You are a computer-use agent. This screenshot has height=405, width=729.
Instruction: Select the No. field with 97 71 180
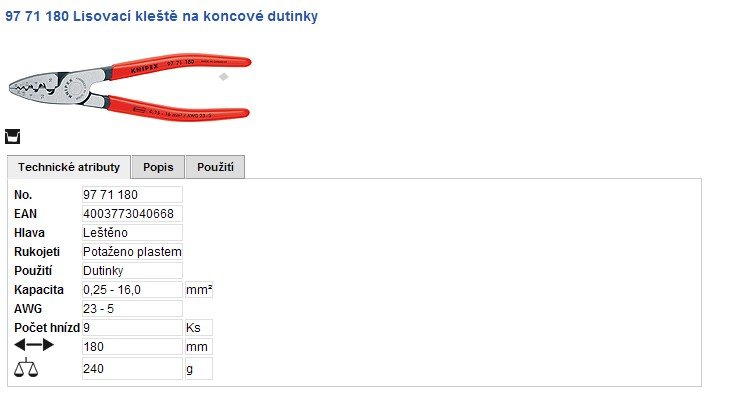click(132, 195)
